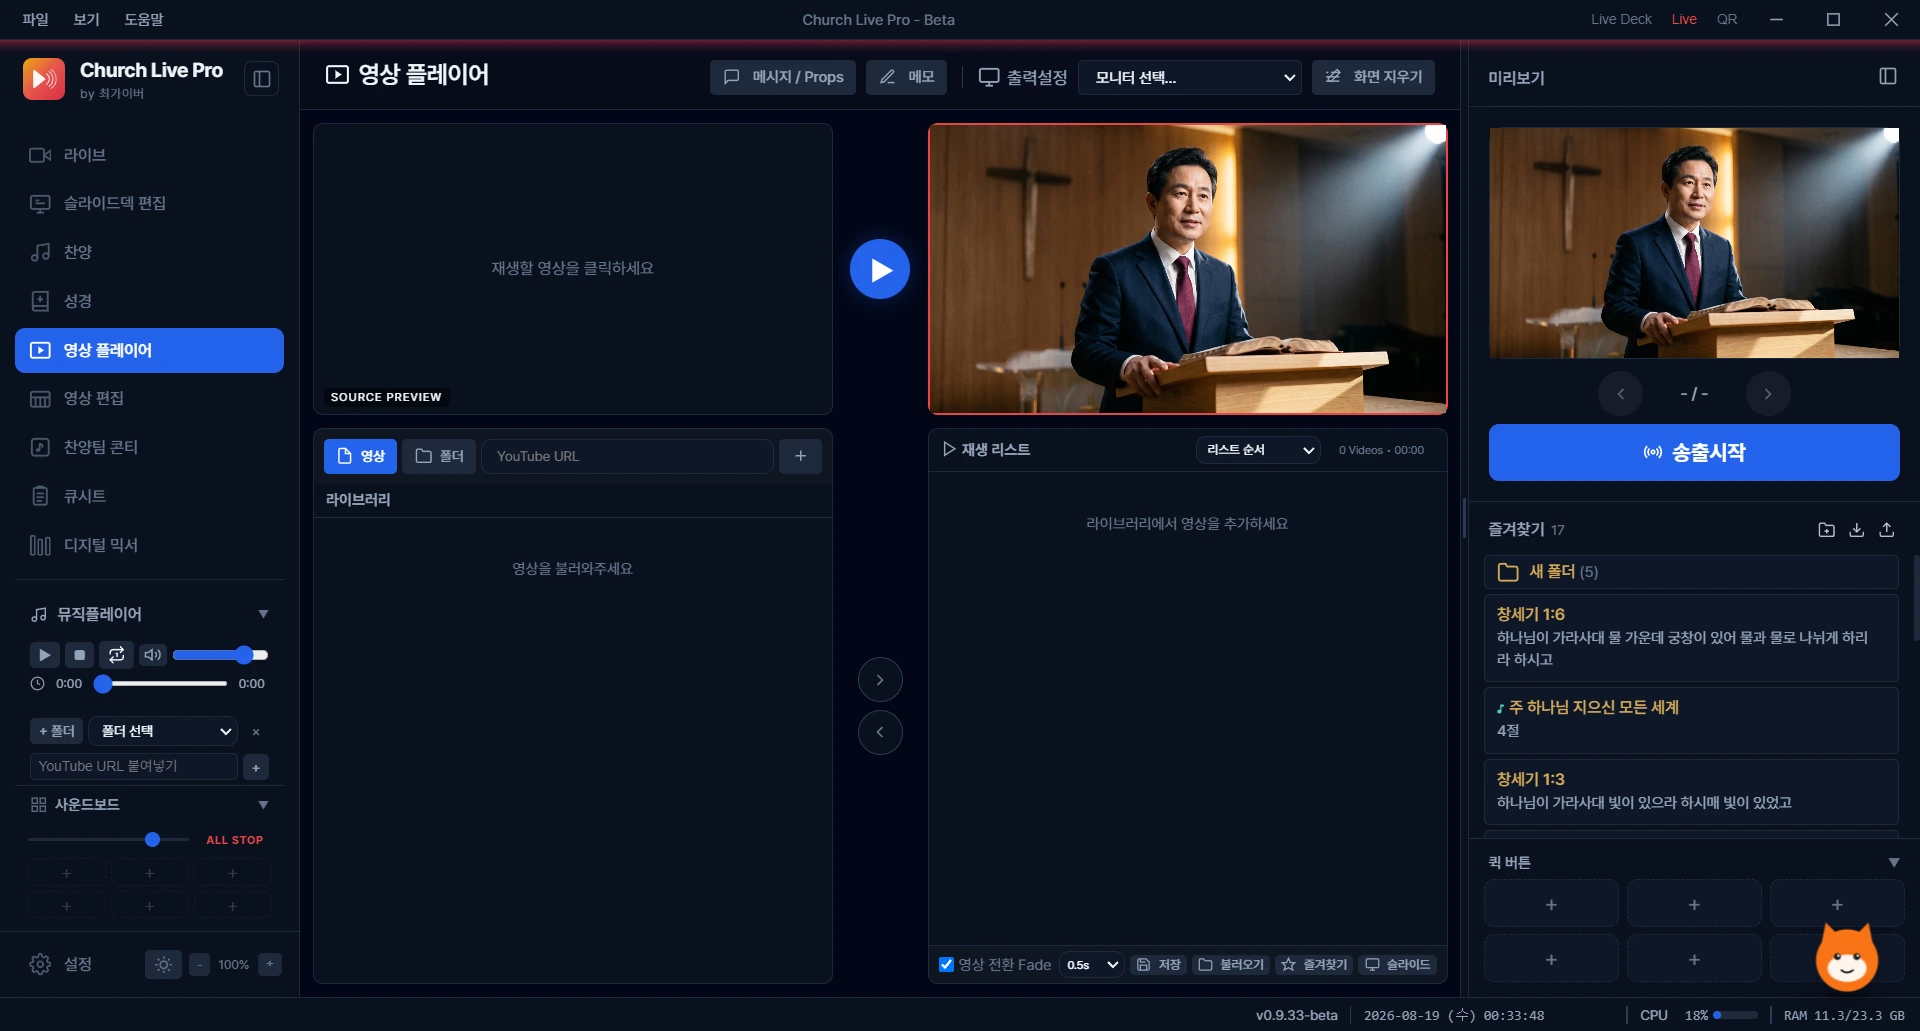Click the 송출시작 broadcast button
This screenshot has height=1031, width=1920.
(x=1694, y=453)
